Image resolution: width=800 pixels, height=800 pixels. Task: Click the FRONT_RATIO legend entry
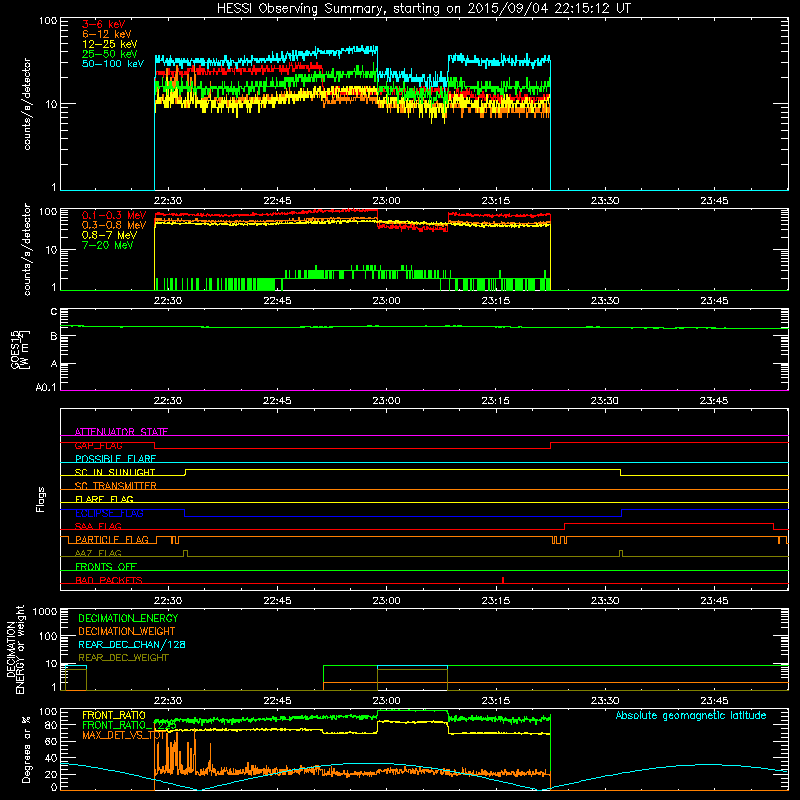[x=114, y=715]
